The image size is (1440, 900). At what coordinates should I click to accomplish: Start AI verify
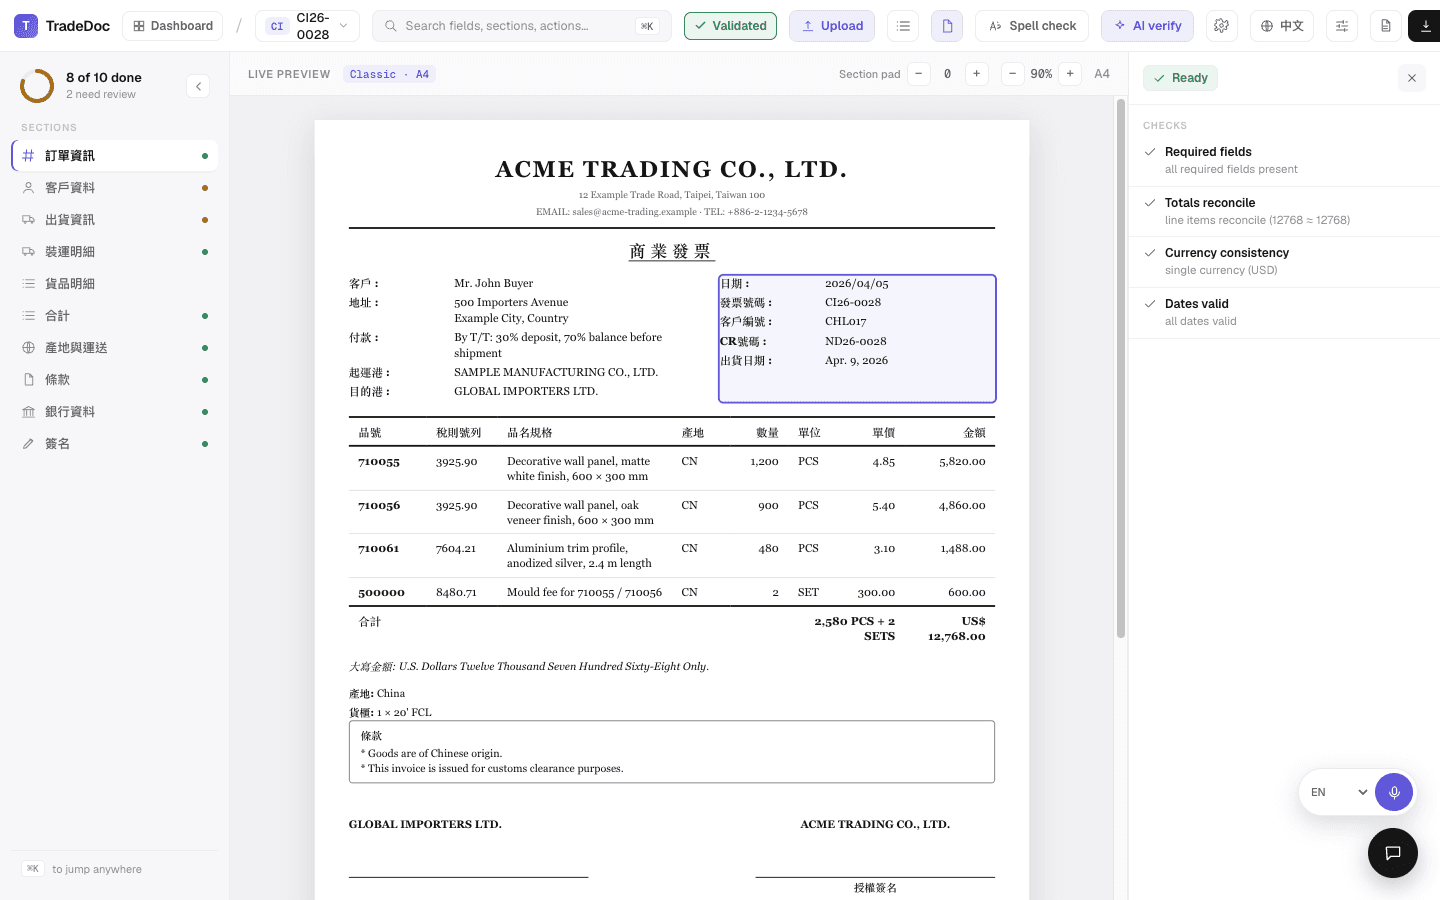[1147, 26]
